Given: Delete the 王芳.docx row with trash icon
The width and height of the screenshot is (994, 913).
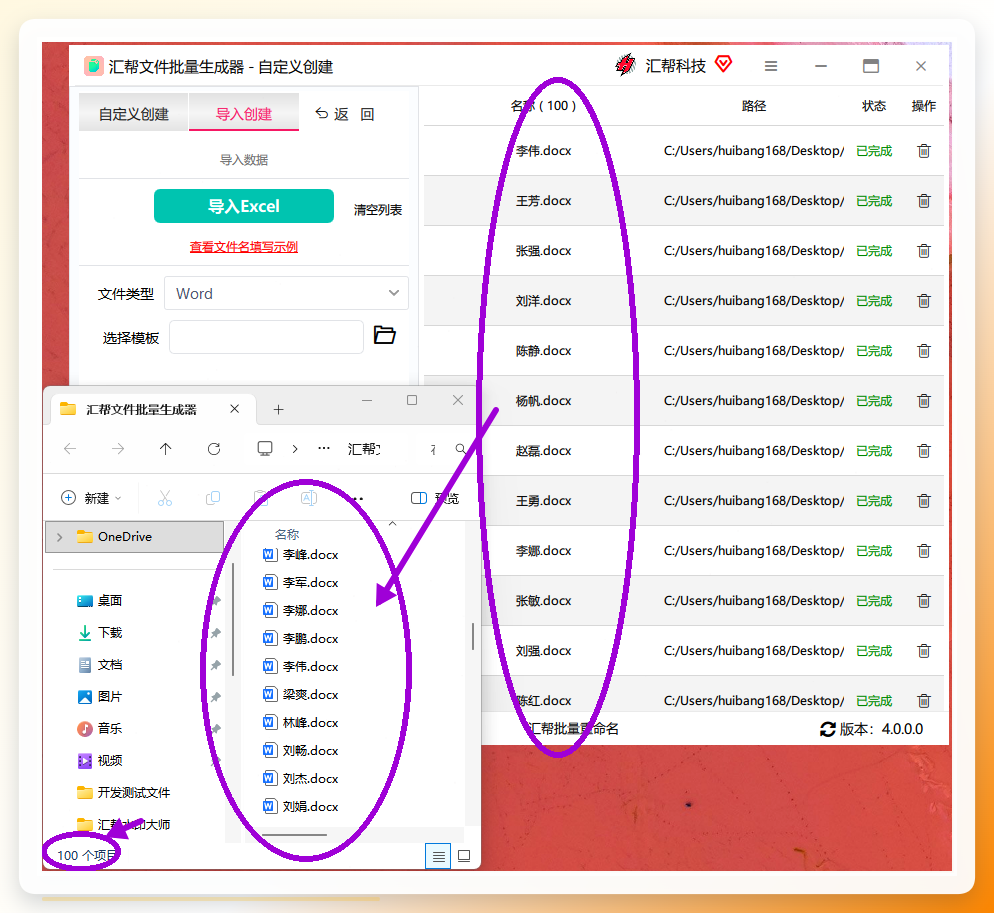Looking at the screenshot, I should click(924, 201).
